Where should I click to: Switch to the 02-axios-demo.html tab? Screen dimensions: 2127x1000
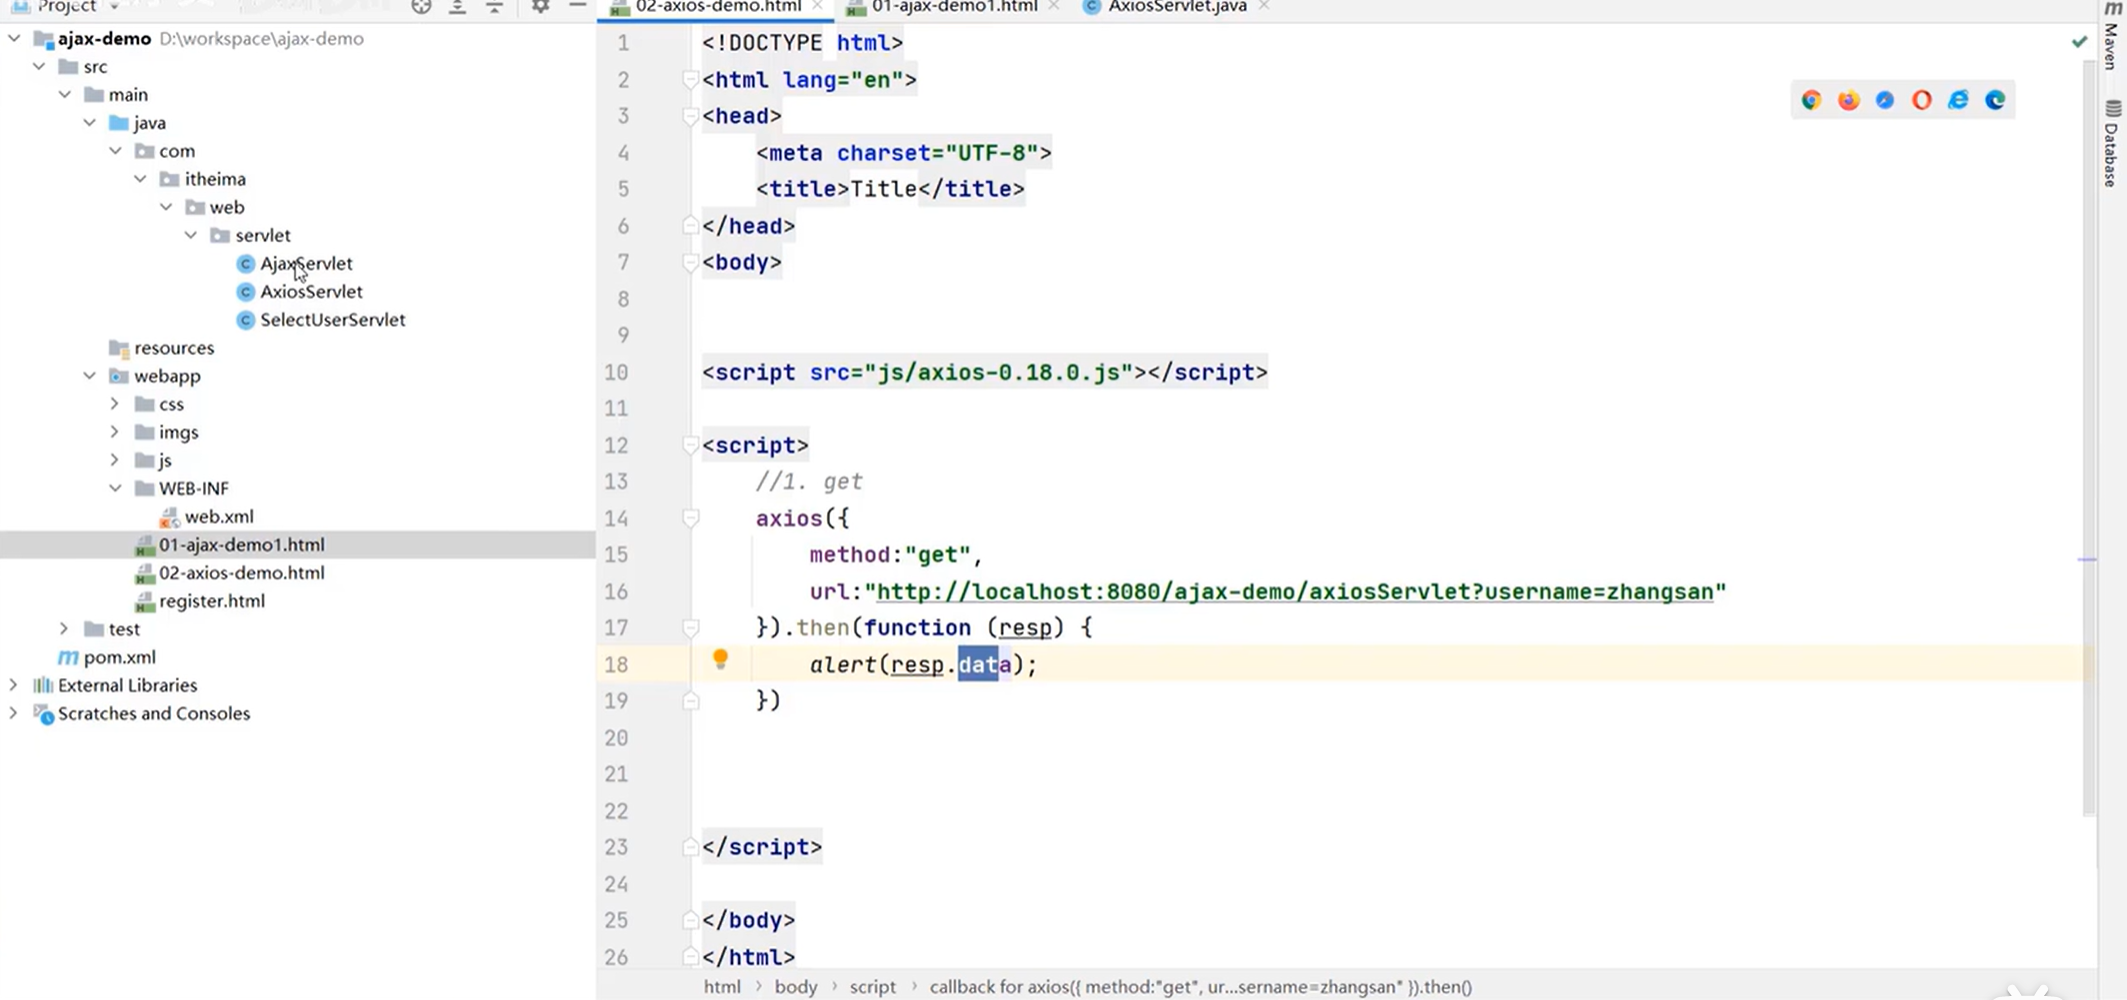(x=718, y=6)
